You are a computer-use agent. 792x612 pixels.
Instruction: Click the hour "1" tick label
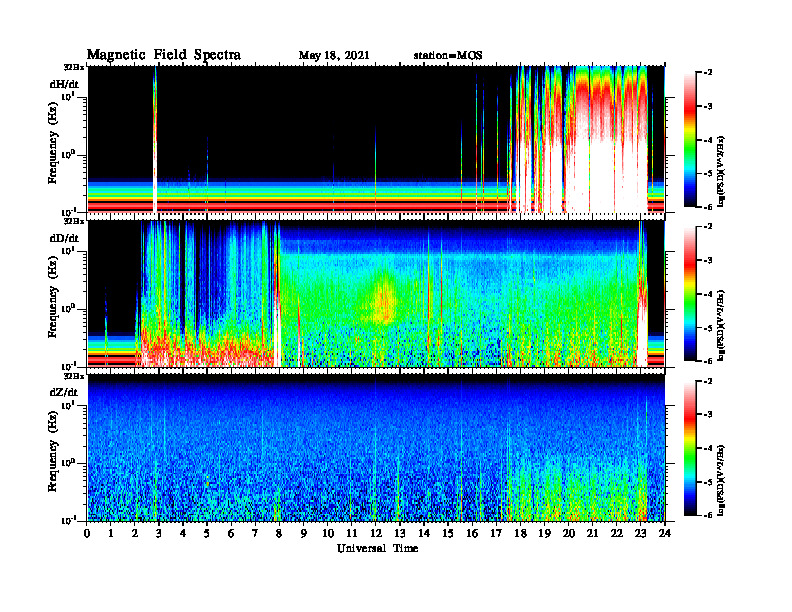click(x=111, y=533)
